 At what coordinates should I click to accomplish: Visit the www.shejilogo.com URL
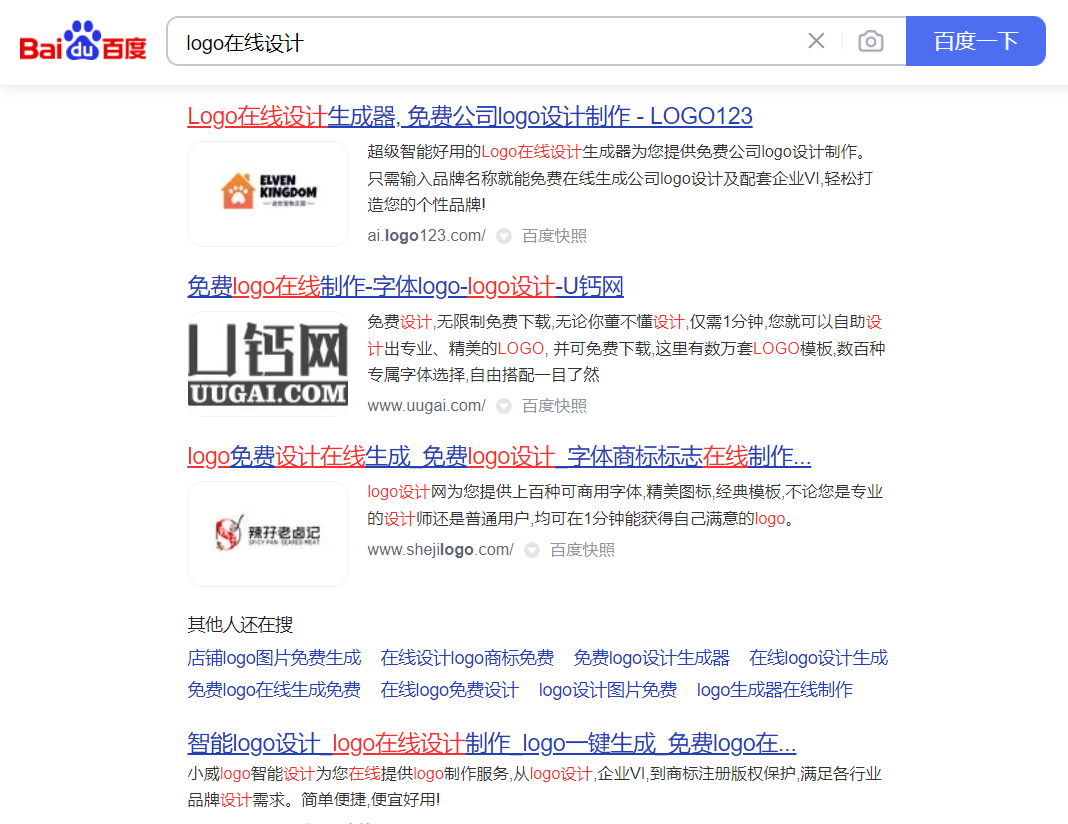tap(441, 550)
